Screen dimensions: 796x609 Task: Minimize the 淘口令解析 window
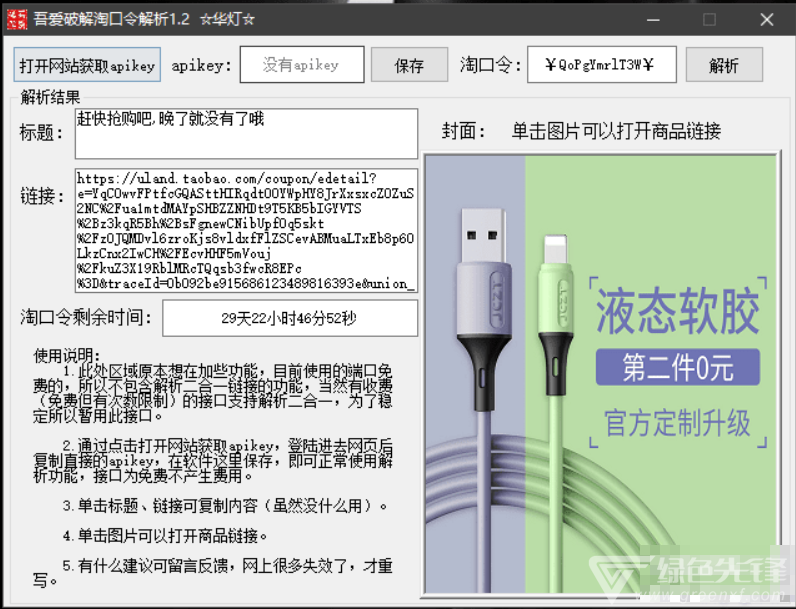pyautogui.click(x=653, y=20)
